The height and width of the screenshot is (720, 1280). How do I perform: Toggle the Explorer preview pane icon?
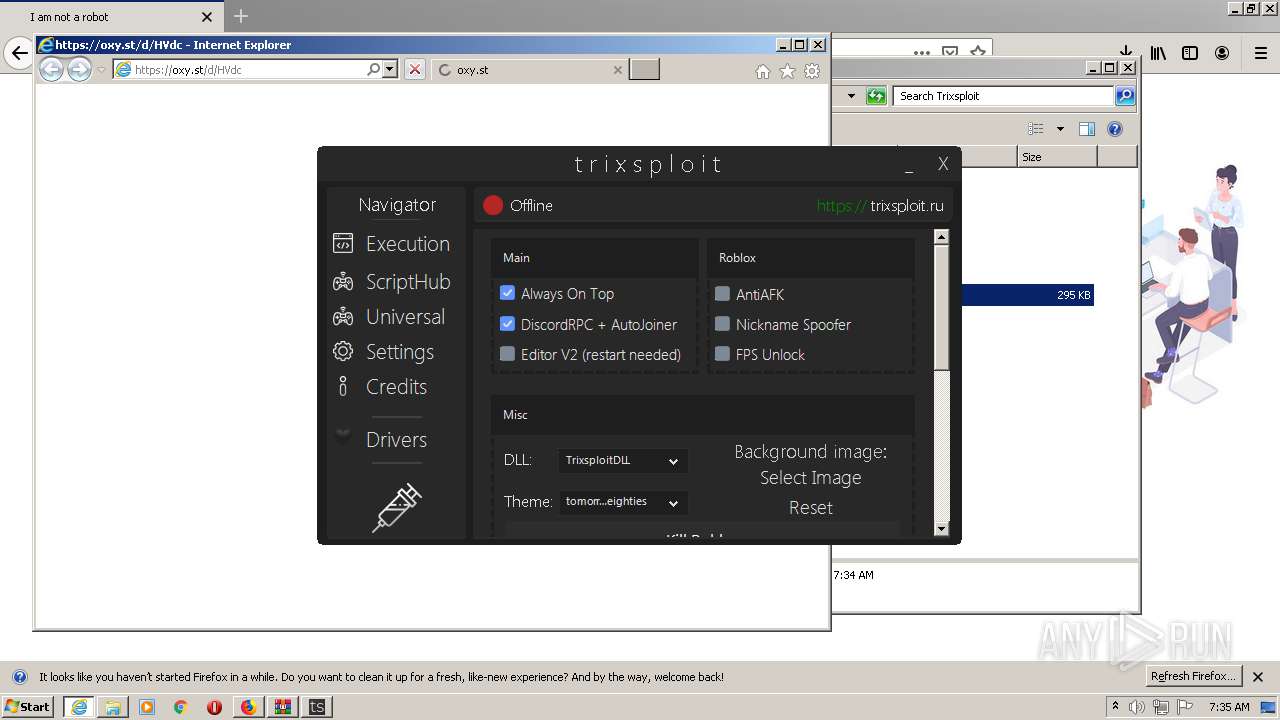pyautogui.click(x=1087, y=129)
